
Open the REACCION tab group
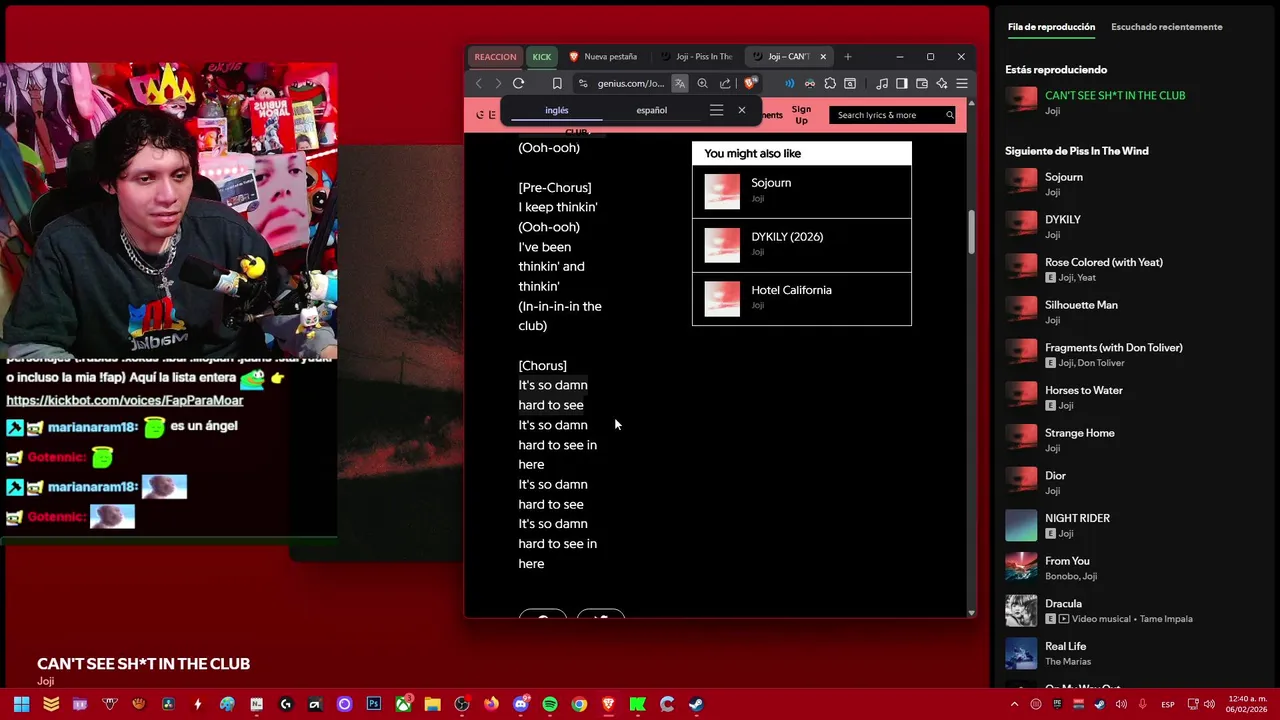[x=495, y=56]
